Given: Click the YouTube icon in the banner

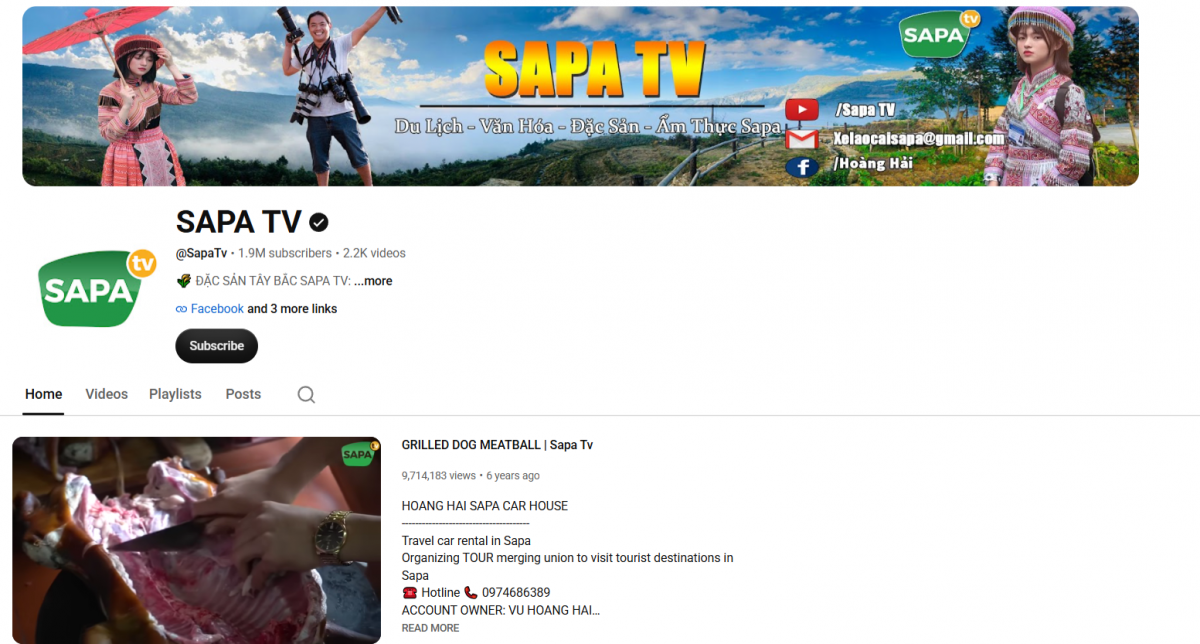Looking at the screenshot, I should pos(802,109).
